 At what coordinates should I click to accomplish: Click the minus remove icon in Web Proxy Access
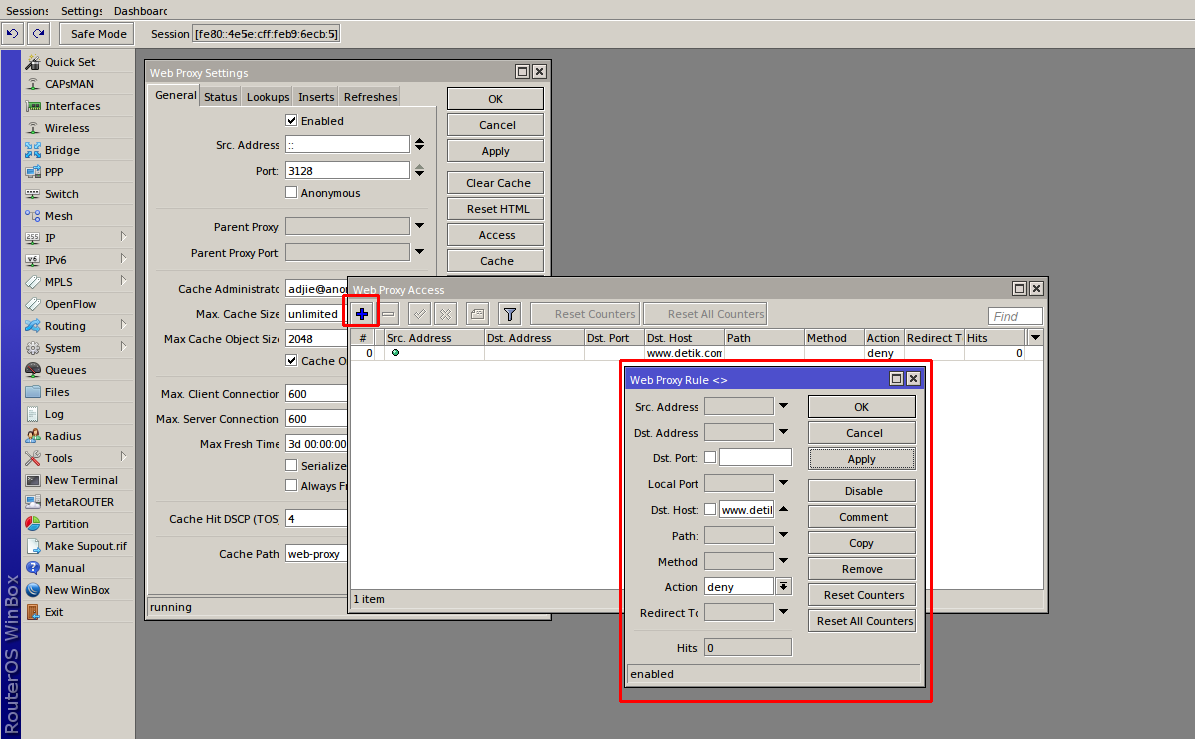389,314
